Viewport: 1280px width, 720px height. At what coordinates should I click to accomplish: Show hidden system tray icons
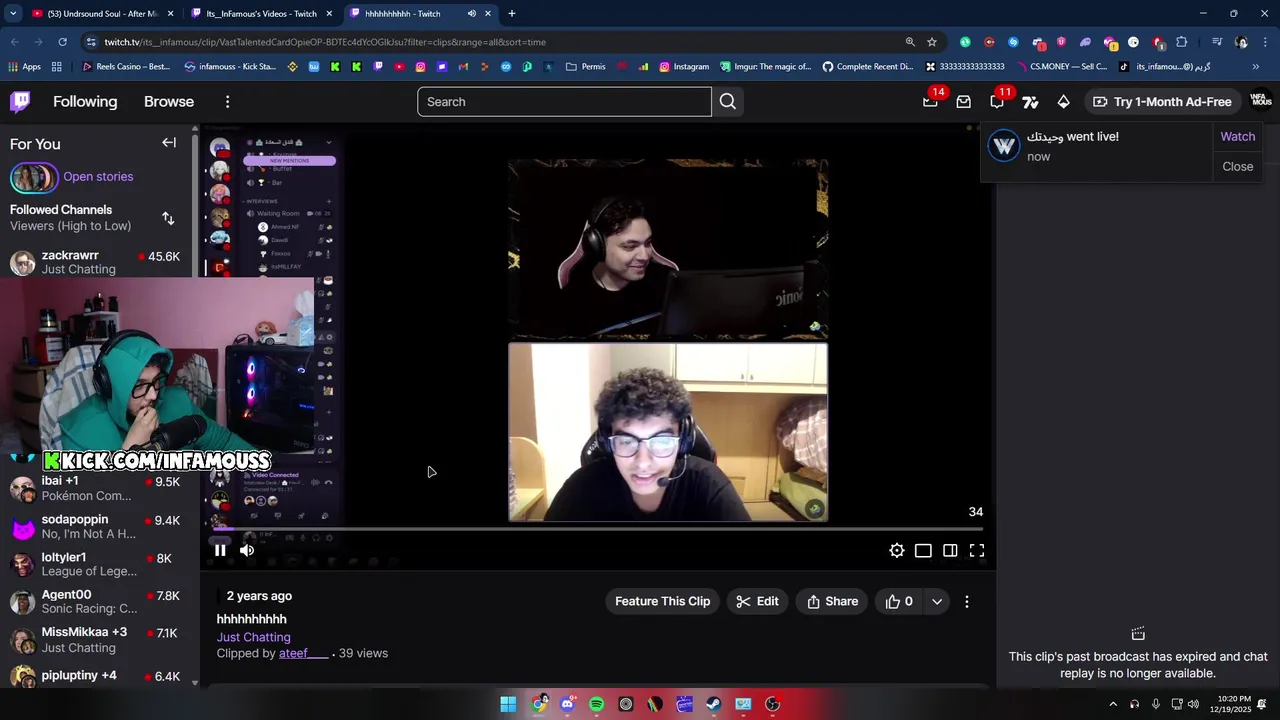(x=1115, y=704)
